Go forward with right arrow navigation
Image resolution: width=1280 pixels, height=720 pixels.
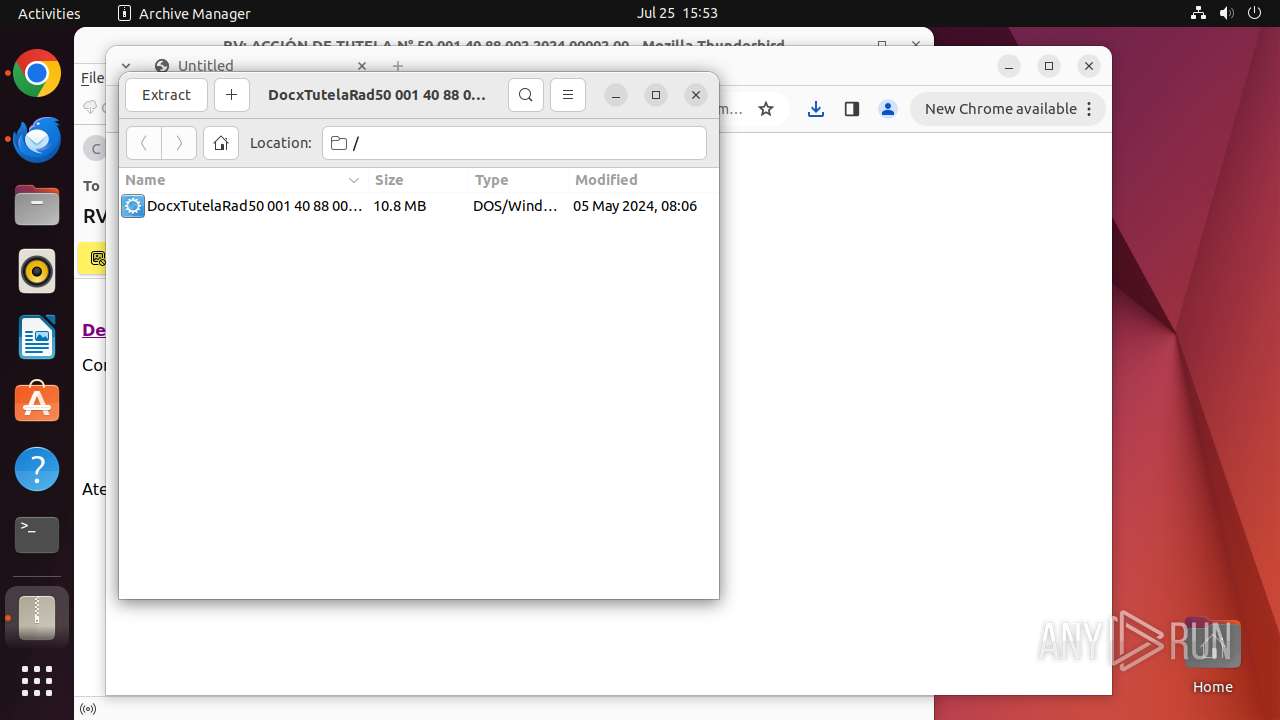click(179, 143)
